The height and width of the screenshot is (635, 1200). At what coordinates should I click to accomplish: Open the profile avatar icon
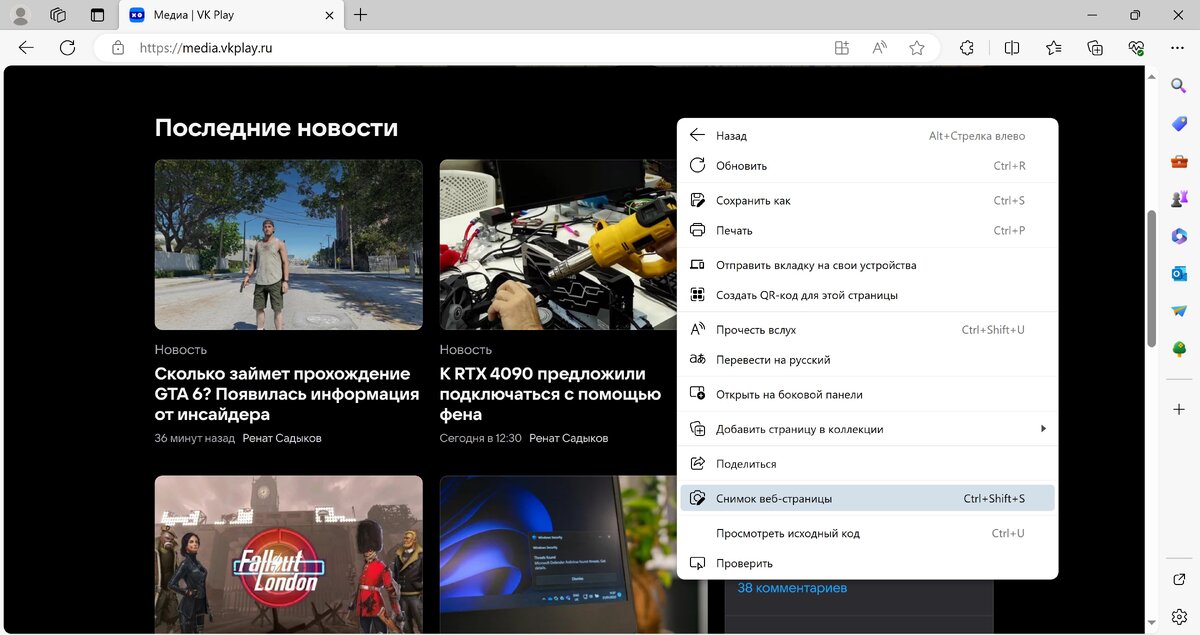click(x=20, y=15)
